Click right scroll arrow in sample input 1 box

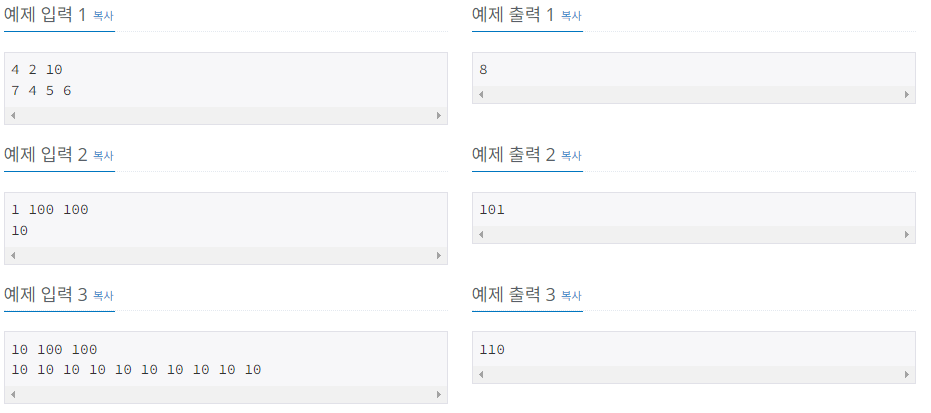(x=439, y=116)
